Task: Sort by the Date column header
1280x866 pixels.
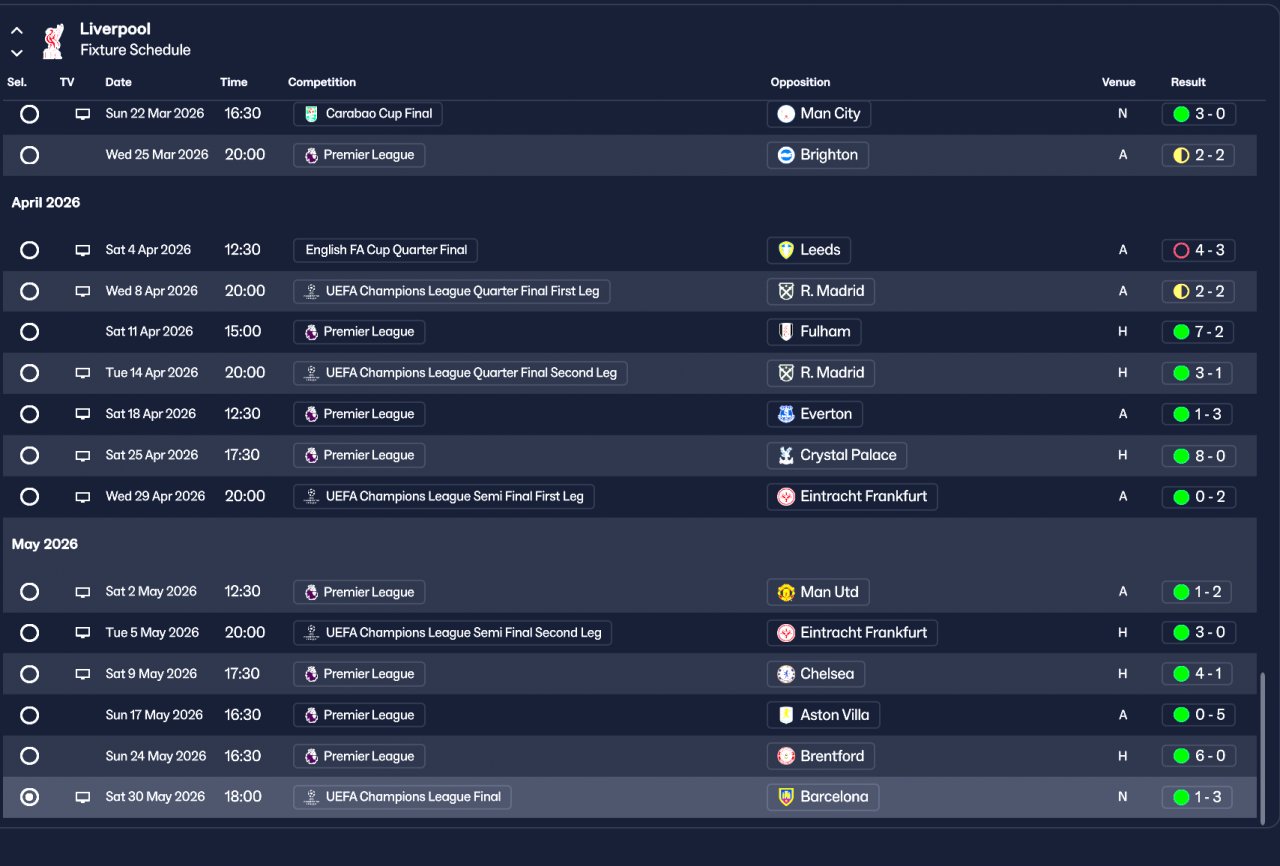Action: click(x=118, y=82)
